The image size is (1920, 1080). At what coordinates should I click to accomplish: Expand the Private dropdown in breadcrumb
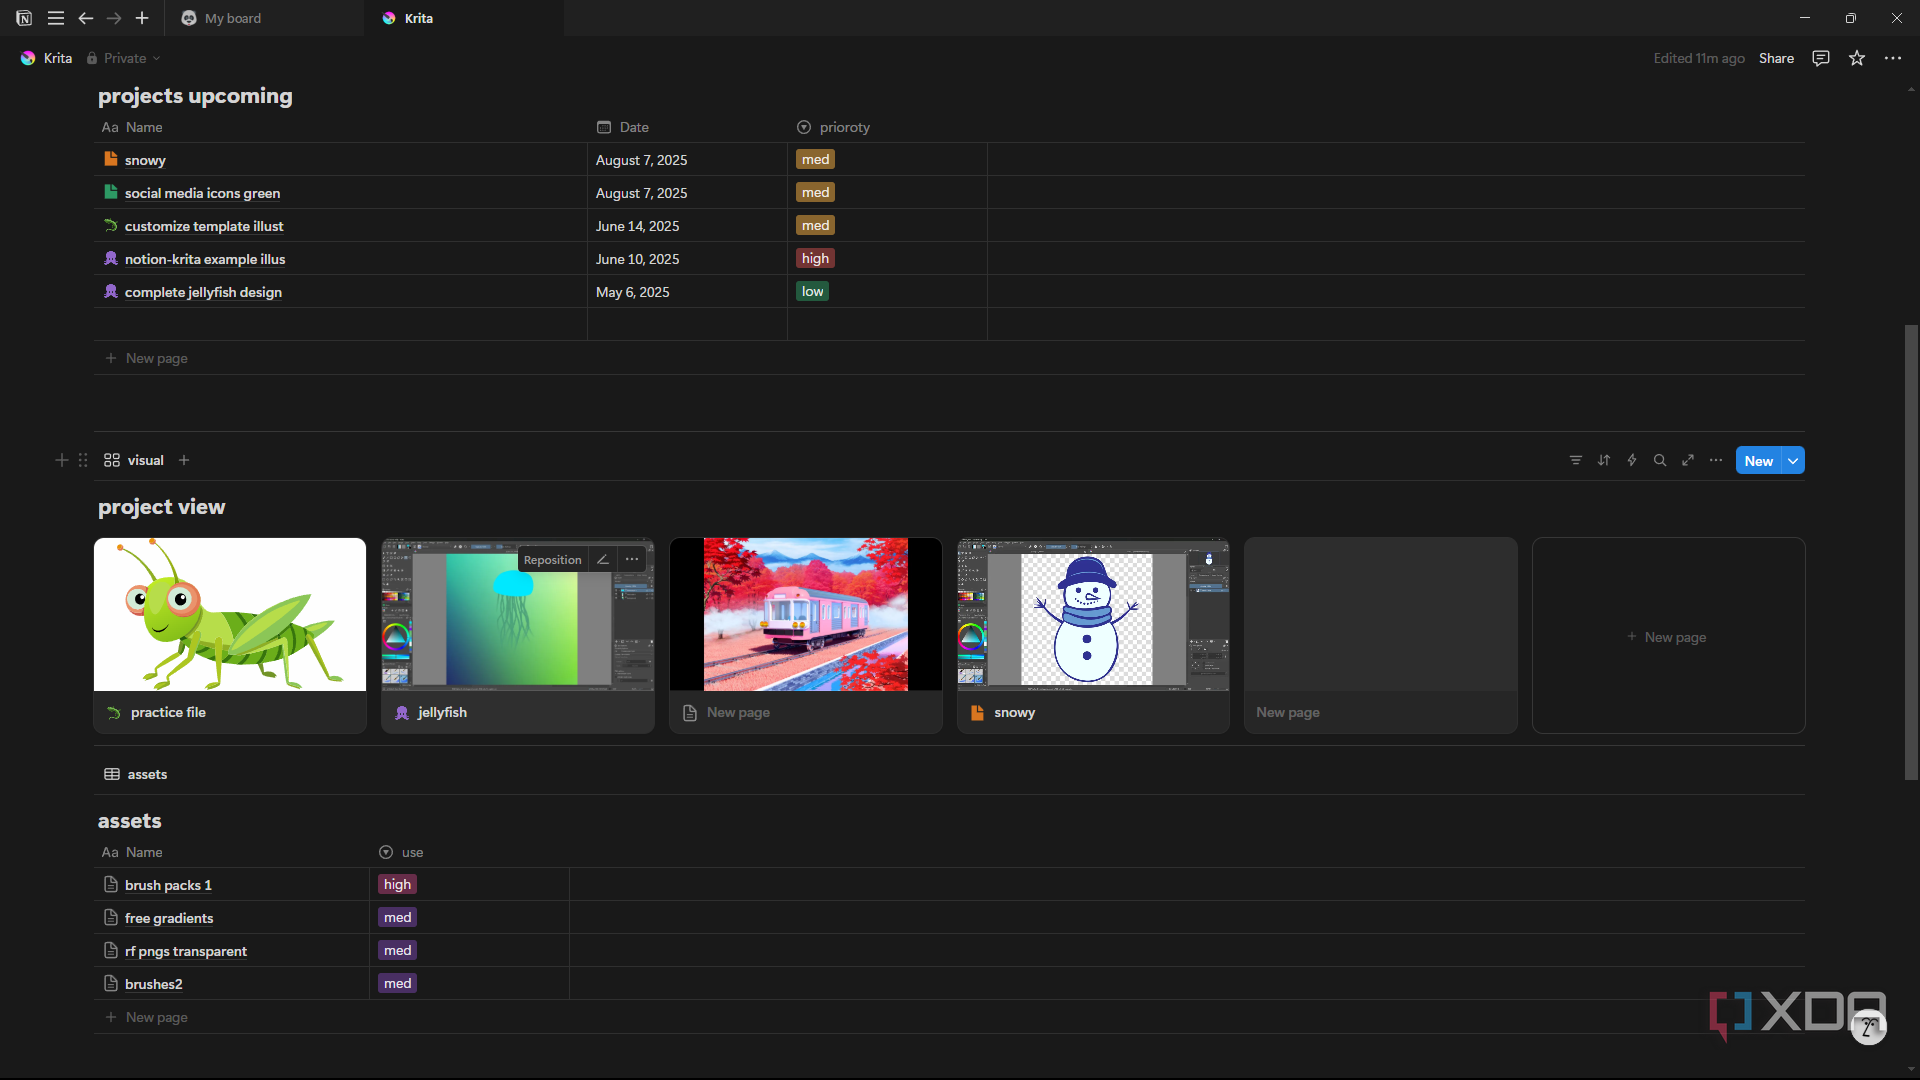[123, 58]
